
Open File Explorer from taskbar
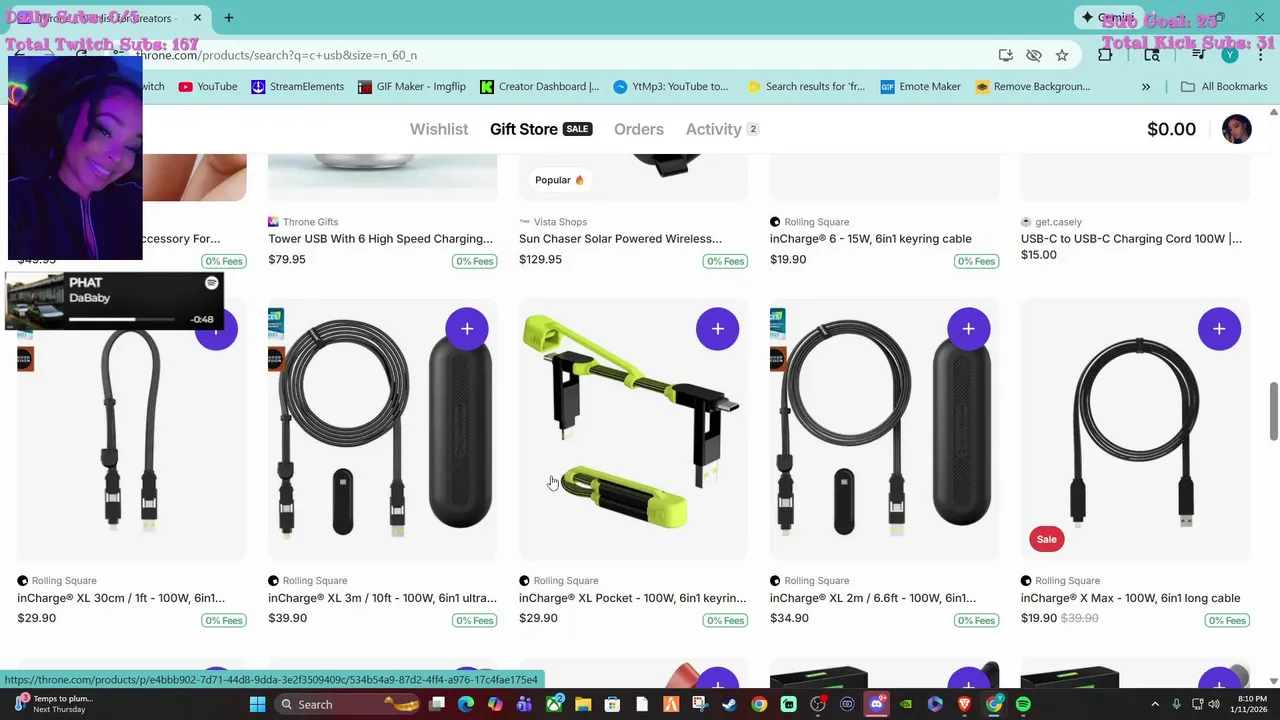point(583,704)
